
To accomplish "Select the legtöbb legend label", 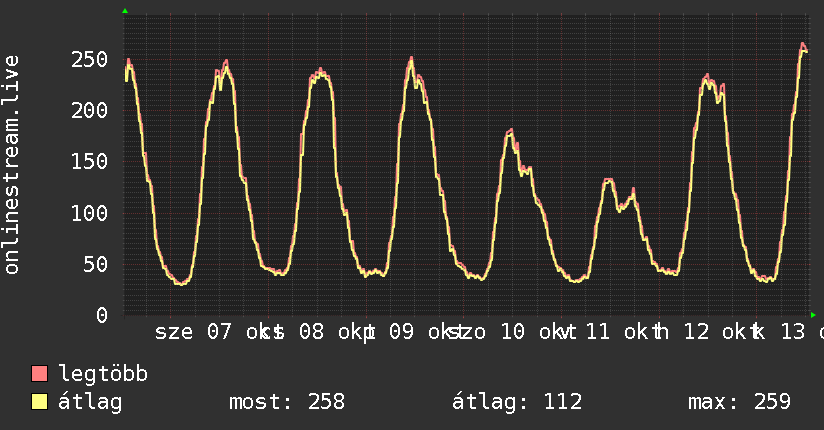I will (x=103, y=374).
